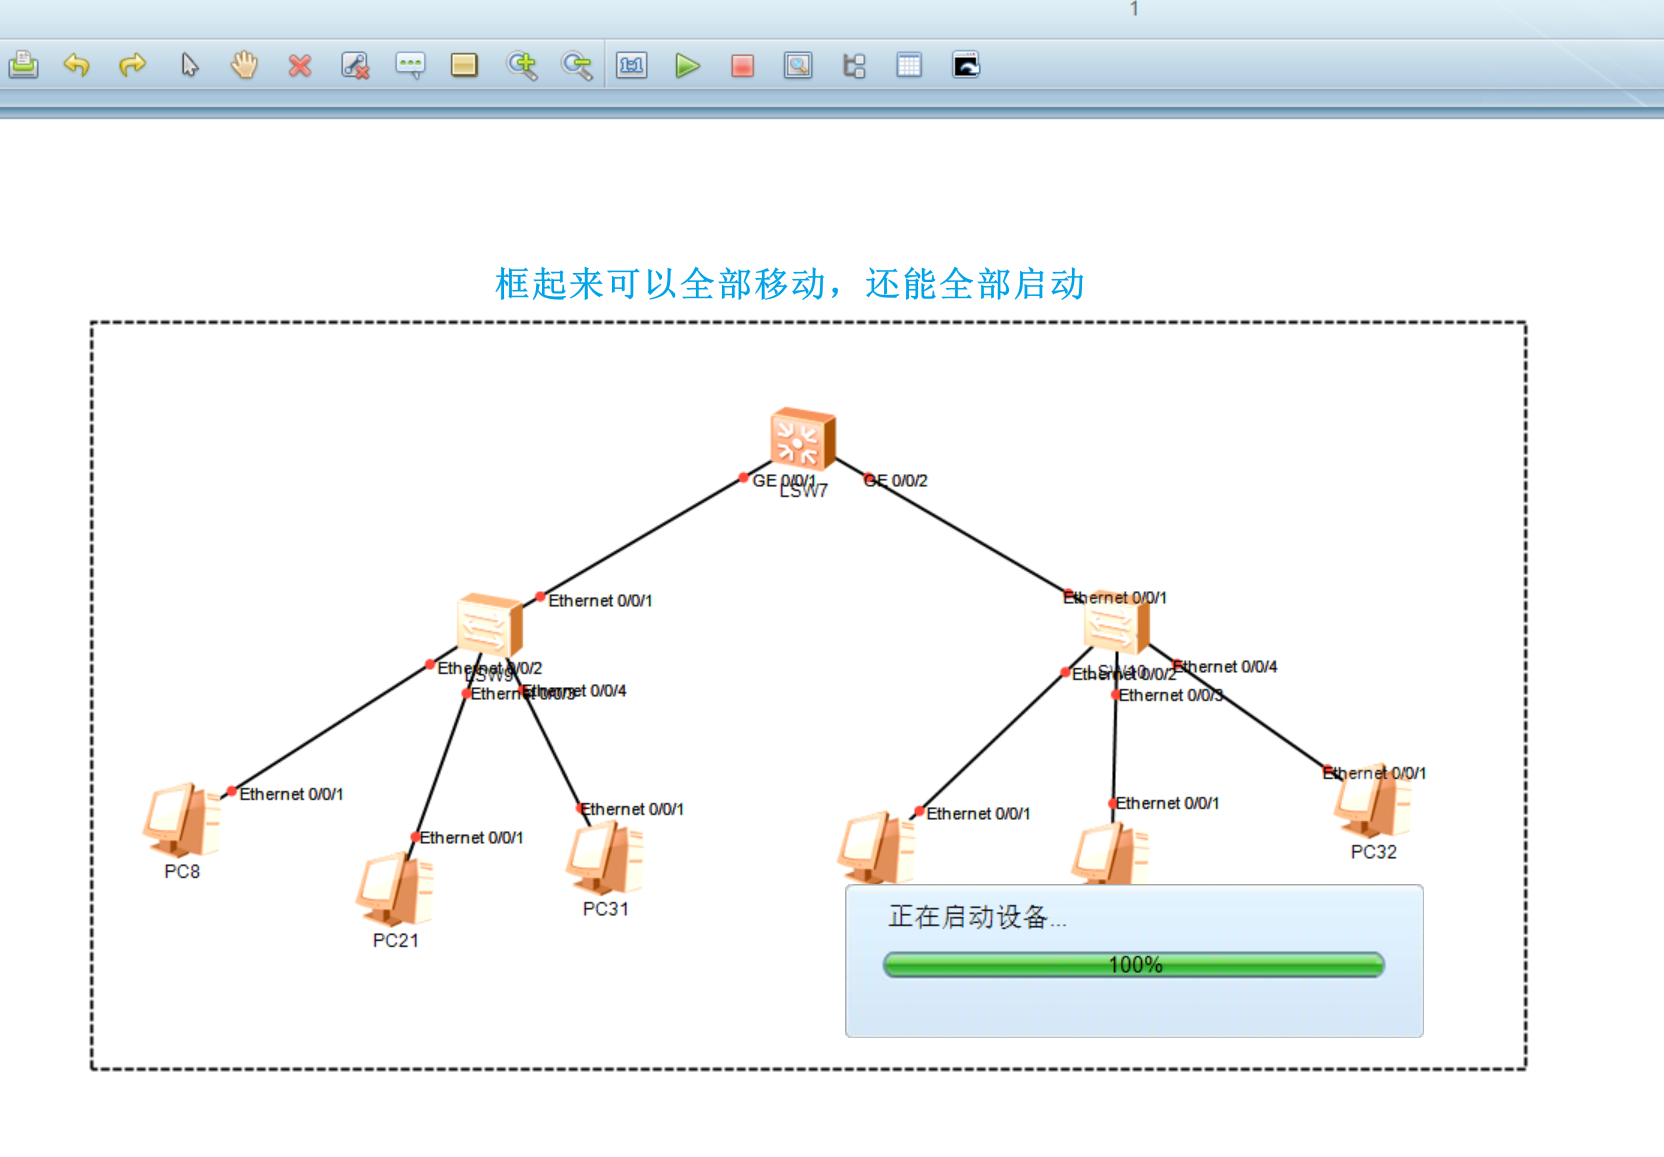Redo the last undone action
1664x1157 pixels.
click(x=132, y=66)
